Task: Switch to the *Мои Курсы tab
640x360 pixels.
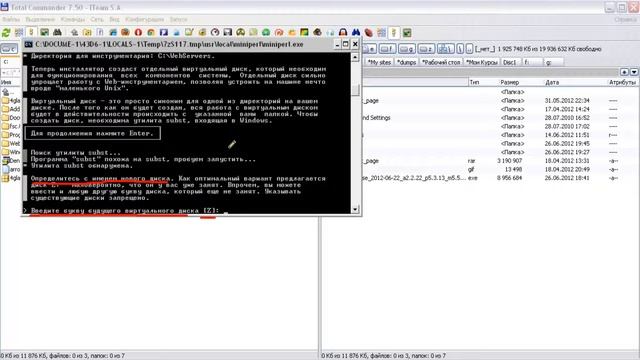Action: pyautogui.click(x=482, y=62)
